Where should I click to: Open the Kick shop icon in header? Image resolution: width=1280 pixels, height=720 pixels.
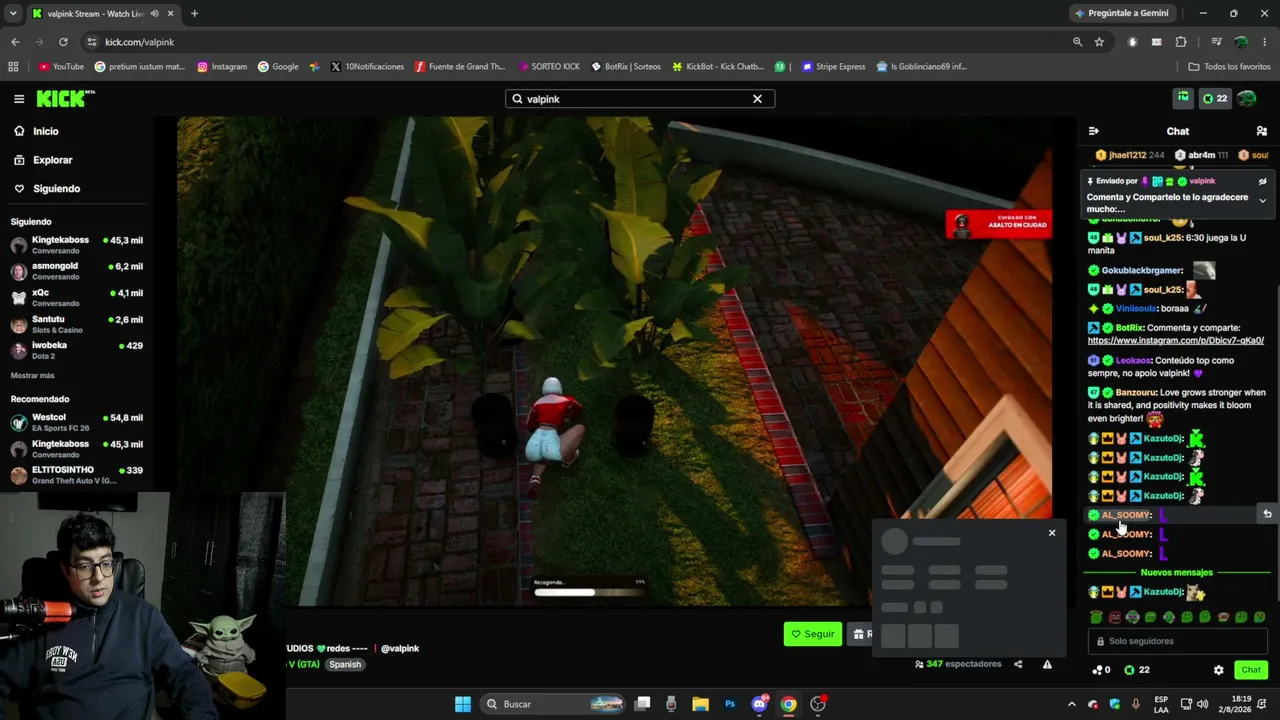click(x=1183, y=98)
